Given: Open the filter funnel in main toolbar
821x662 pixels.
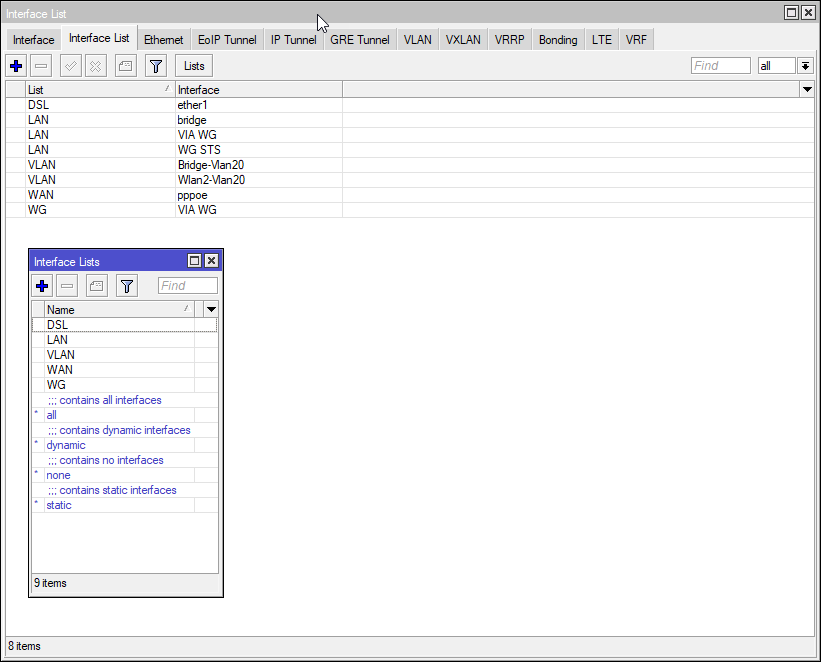Looking at the screenshot, I should [155, 66].
